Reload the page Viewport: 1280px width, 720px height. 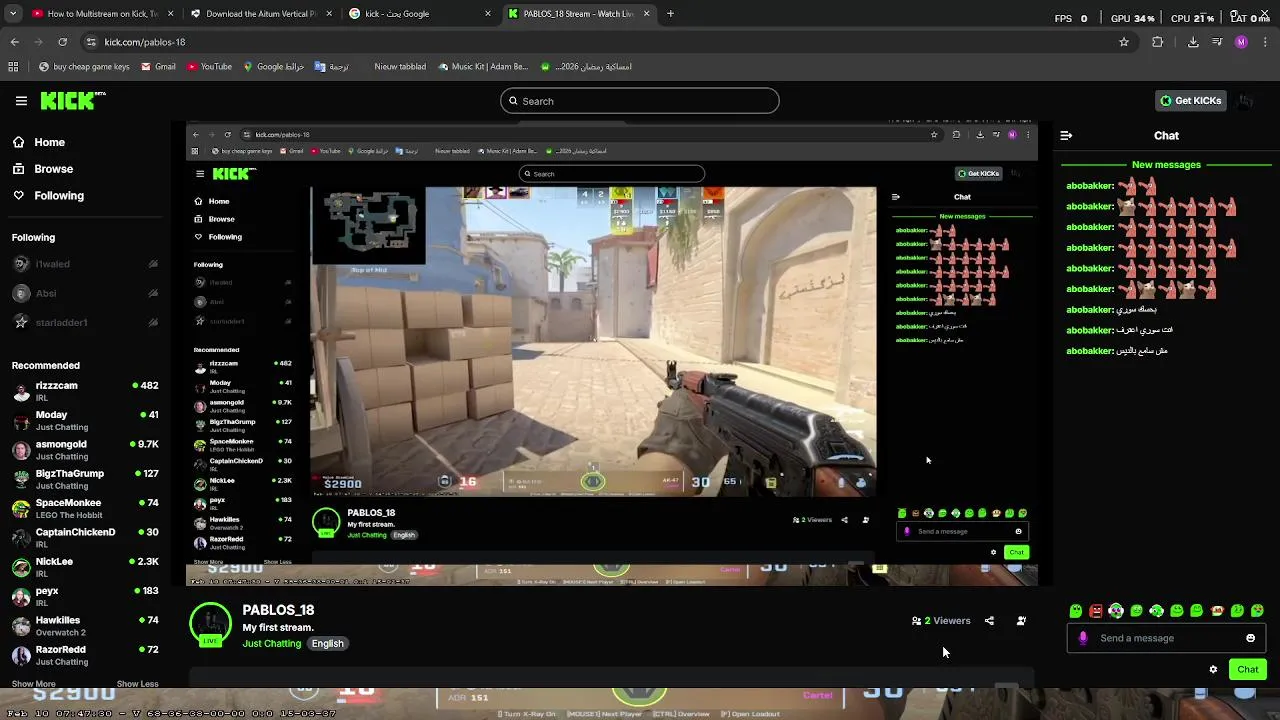tap(62, 42)
